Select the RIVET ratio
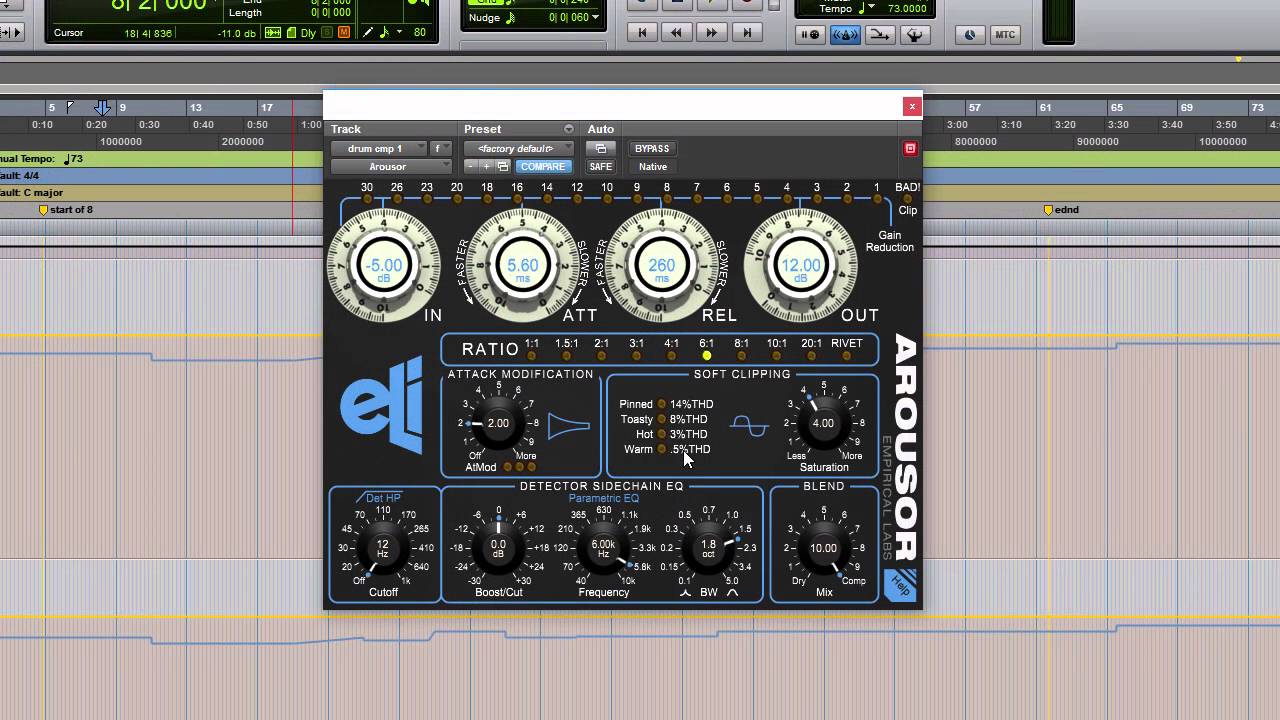Image resolution: width=1280 pixels, height=720 pixels. (x=847, y=349)
